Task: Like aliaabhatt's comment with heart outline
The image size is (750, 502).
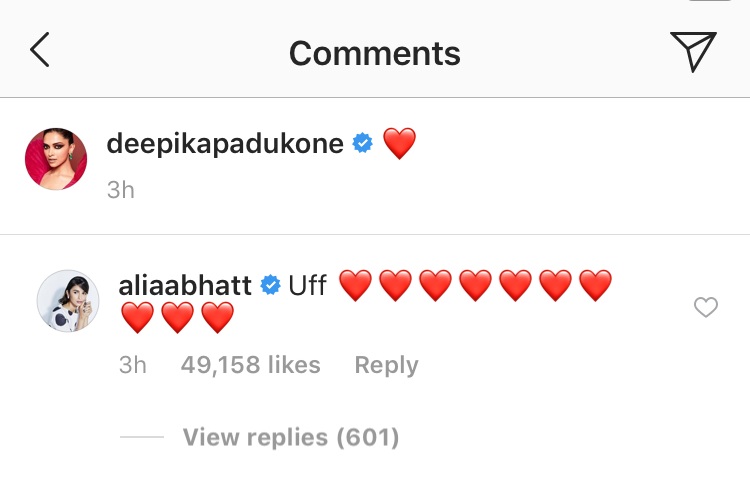Action: pyautogui.click(x=706, y=308)
